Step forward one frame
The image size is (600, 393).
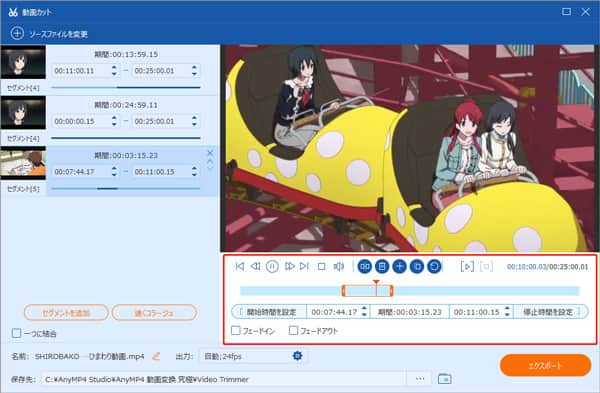pyautogui.click(x=290, y=266)
